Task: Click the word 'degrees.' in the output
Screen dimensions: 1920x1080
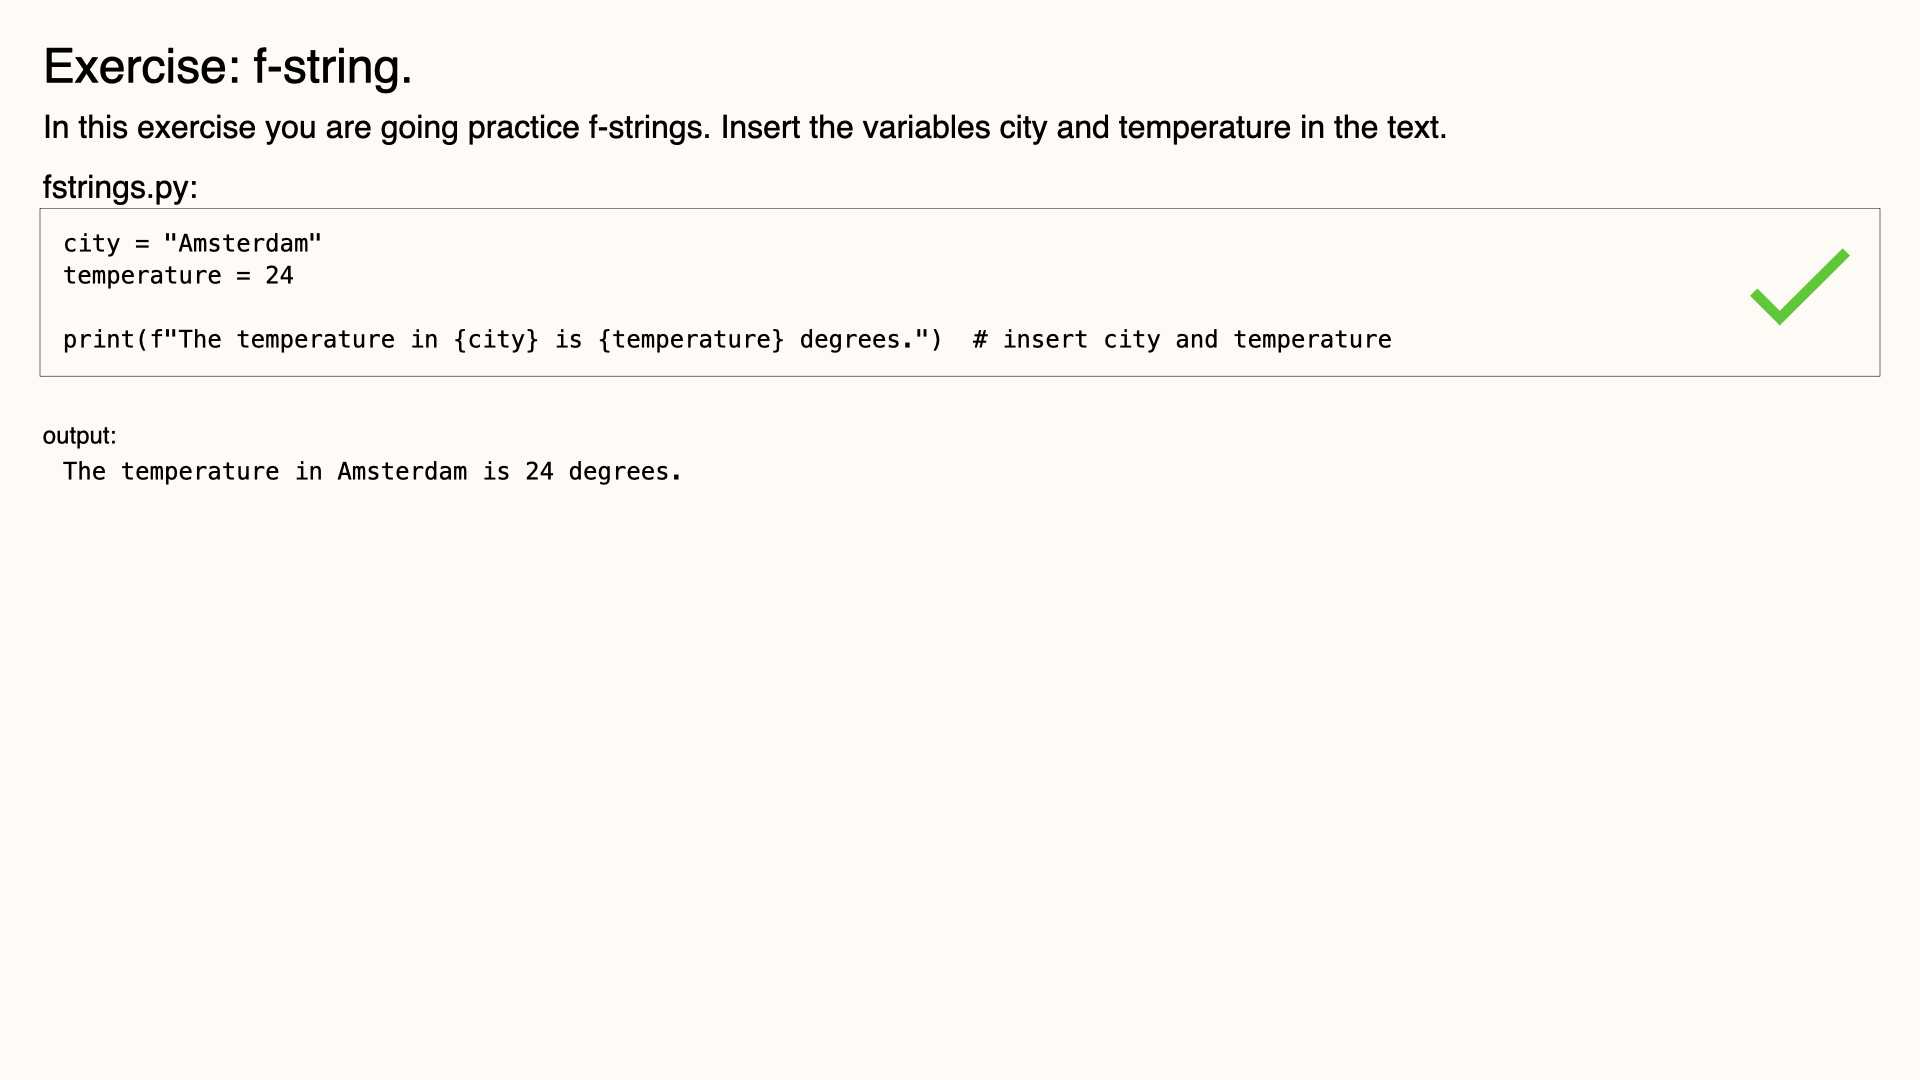Action: (625, 472)
